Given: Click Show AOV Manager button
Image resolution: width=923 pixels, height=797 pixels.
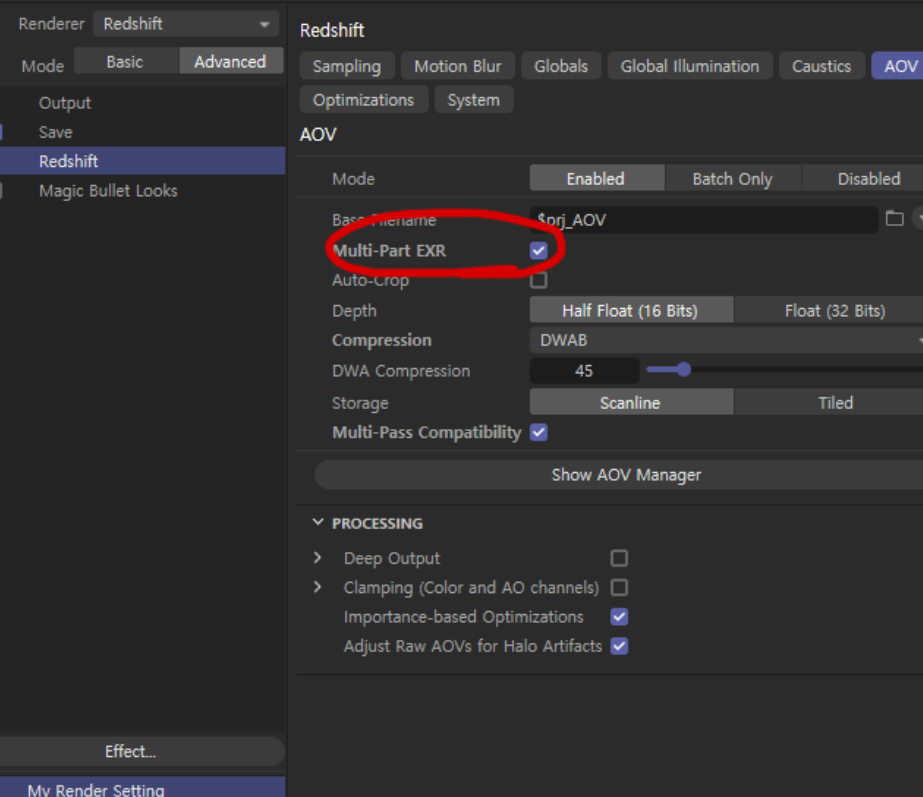Looking at the screenshot, I should [619, 474].
